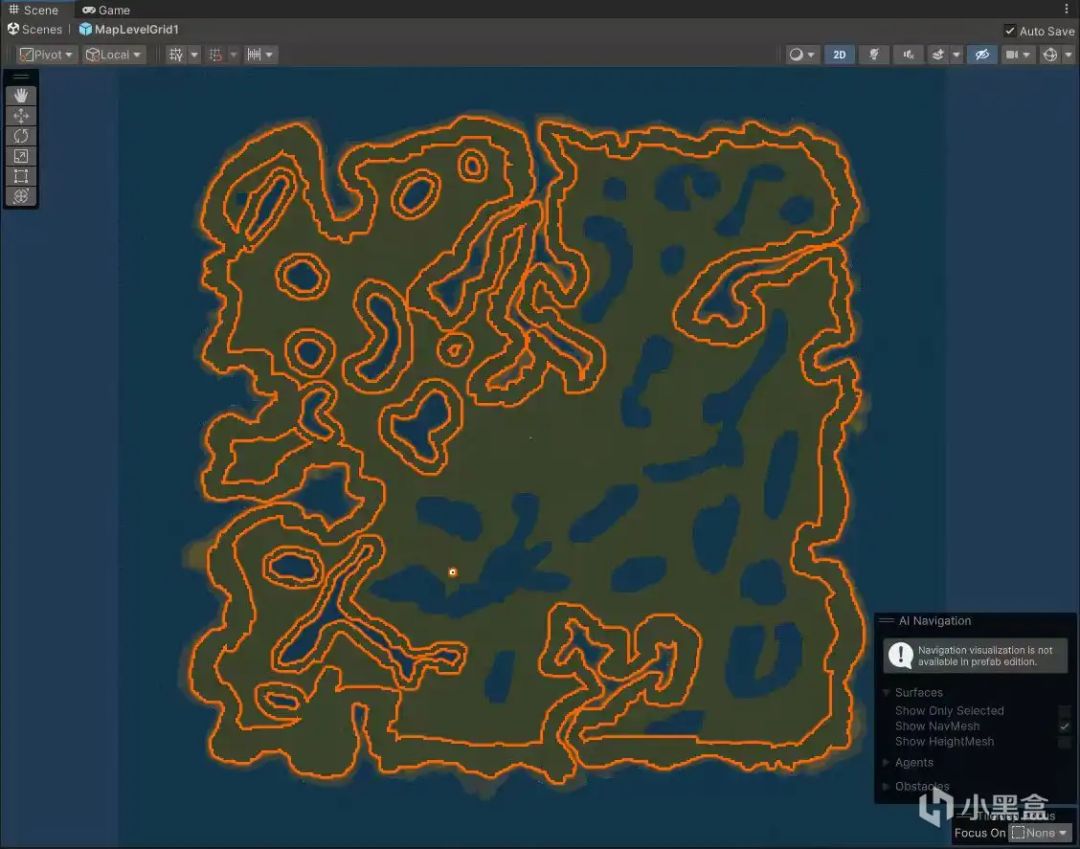Select the Move tool
Viewport: 1080px width, 849px height.
21,116
